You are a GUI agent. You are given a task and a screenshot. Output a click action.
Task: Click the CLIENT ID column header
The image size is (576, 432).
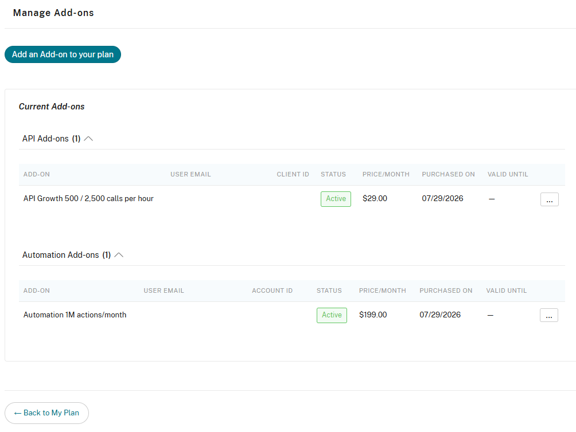point(293,174)
